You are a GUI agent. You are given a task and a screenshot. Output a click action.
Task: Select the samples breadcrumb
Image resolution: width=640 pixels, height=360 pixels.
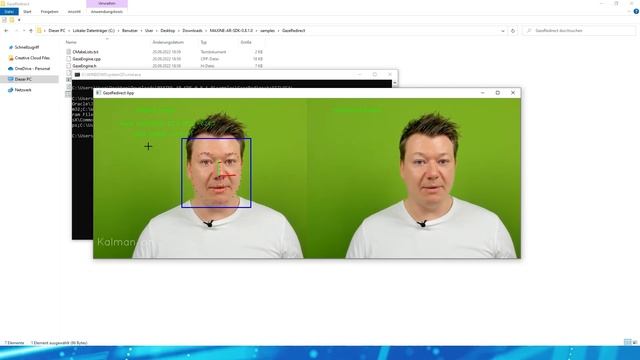pyautogui.click(x=267, y=31)
